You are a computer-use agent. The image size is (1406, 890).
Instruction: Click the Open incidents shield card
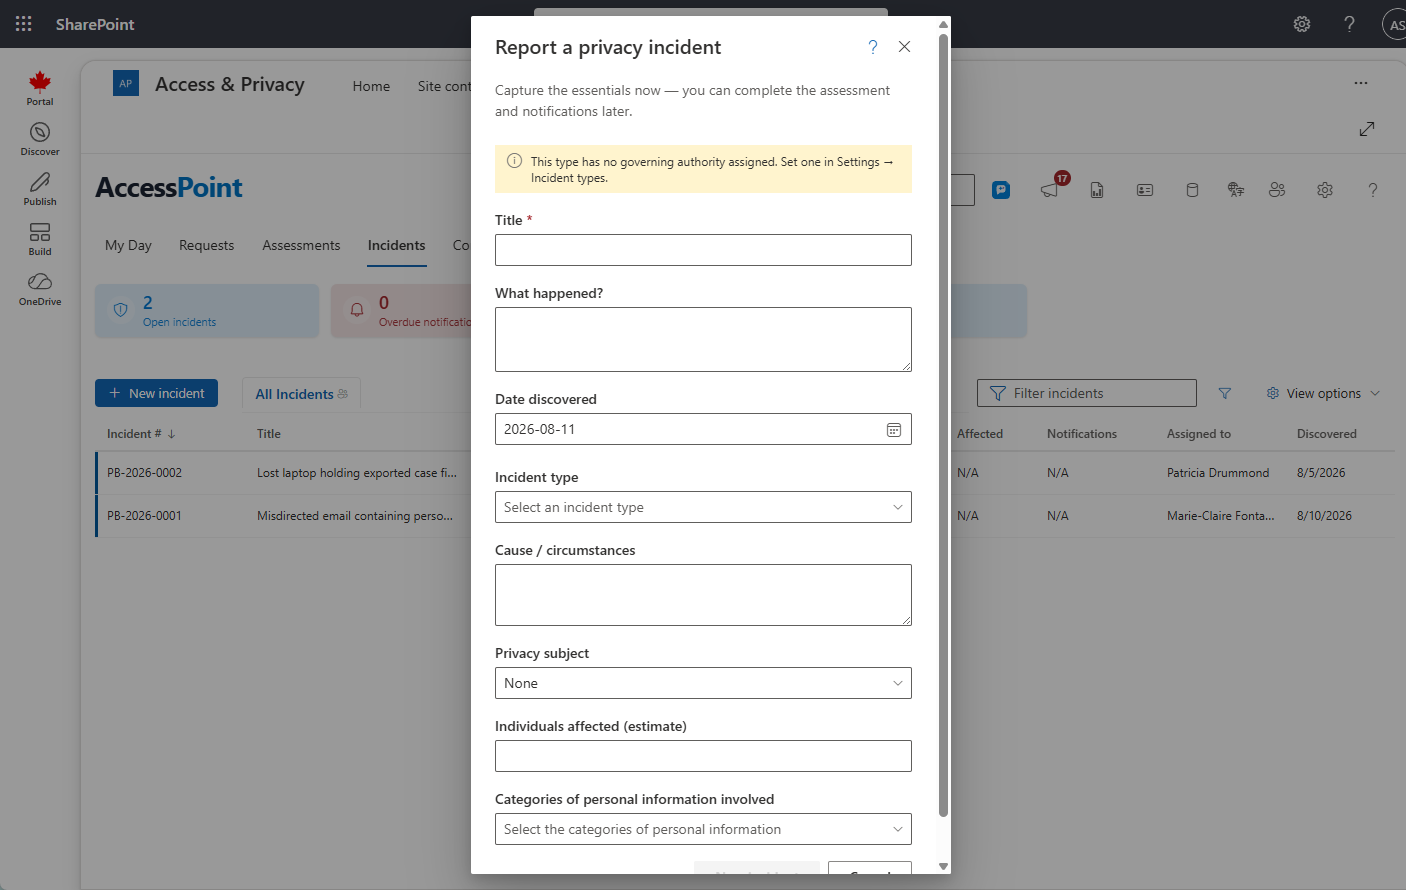tap(207, 311)
